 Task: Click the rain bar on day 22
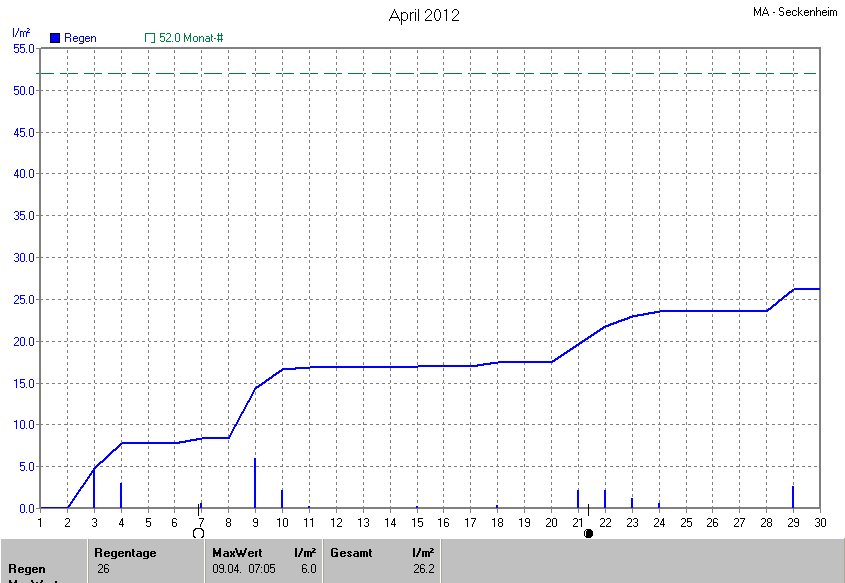[605, 499]
